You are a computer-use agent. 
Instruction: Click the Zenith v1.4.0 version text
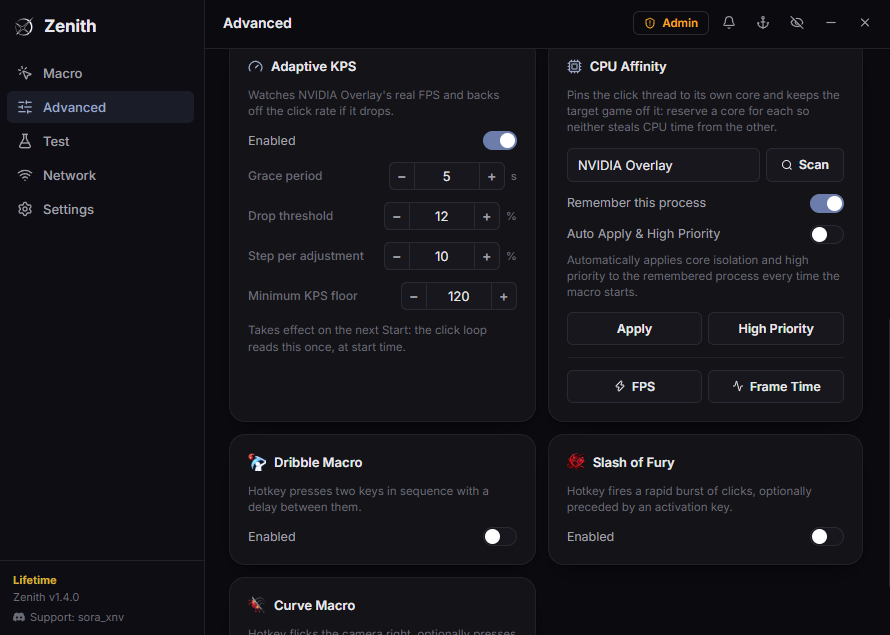(x=46, y=597)
